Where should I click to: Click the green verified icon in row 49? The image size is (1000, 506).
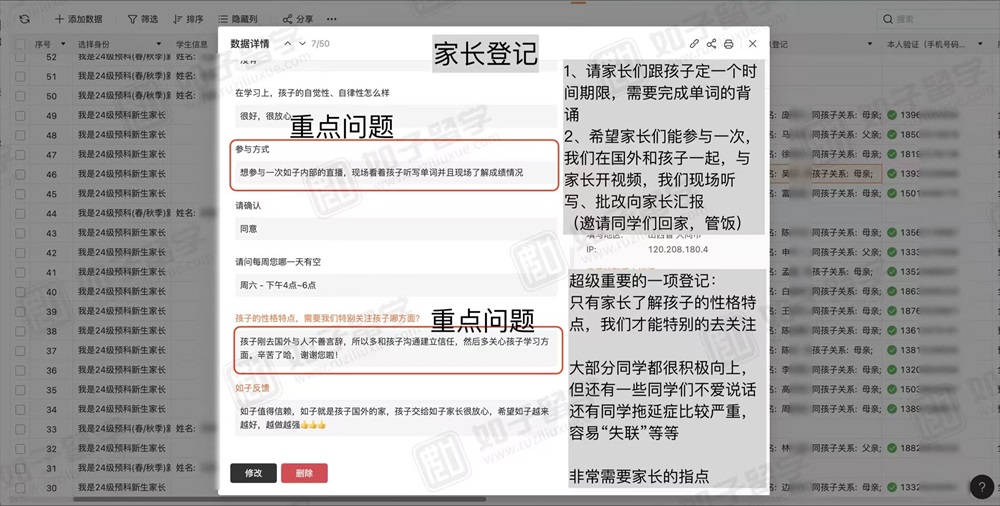[892, 115]
